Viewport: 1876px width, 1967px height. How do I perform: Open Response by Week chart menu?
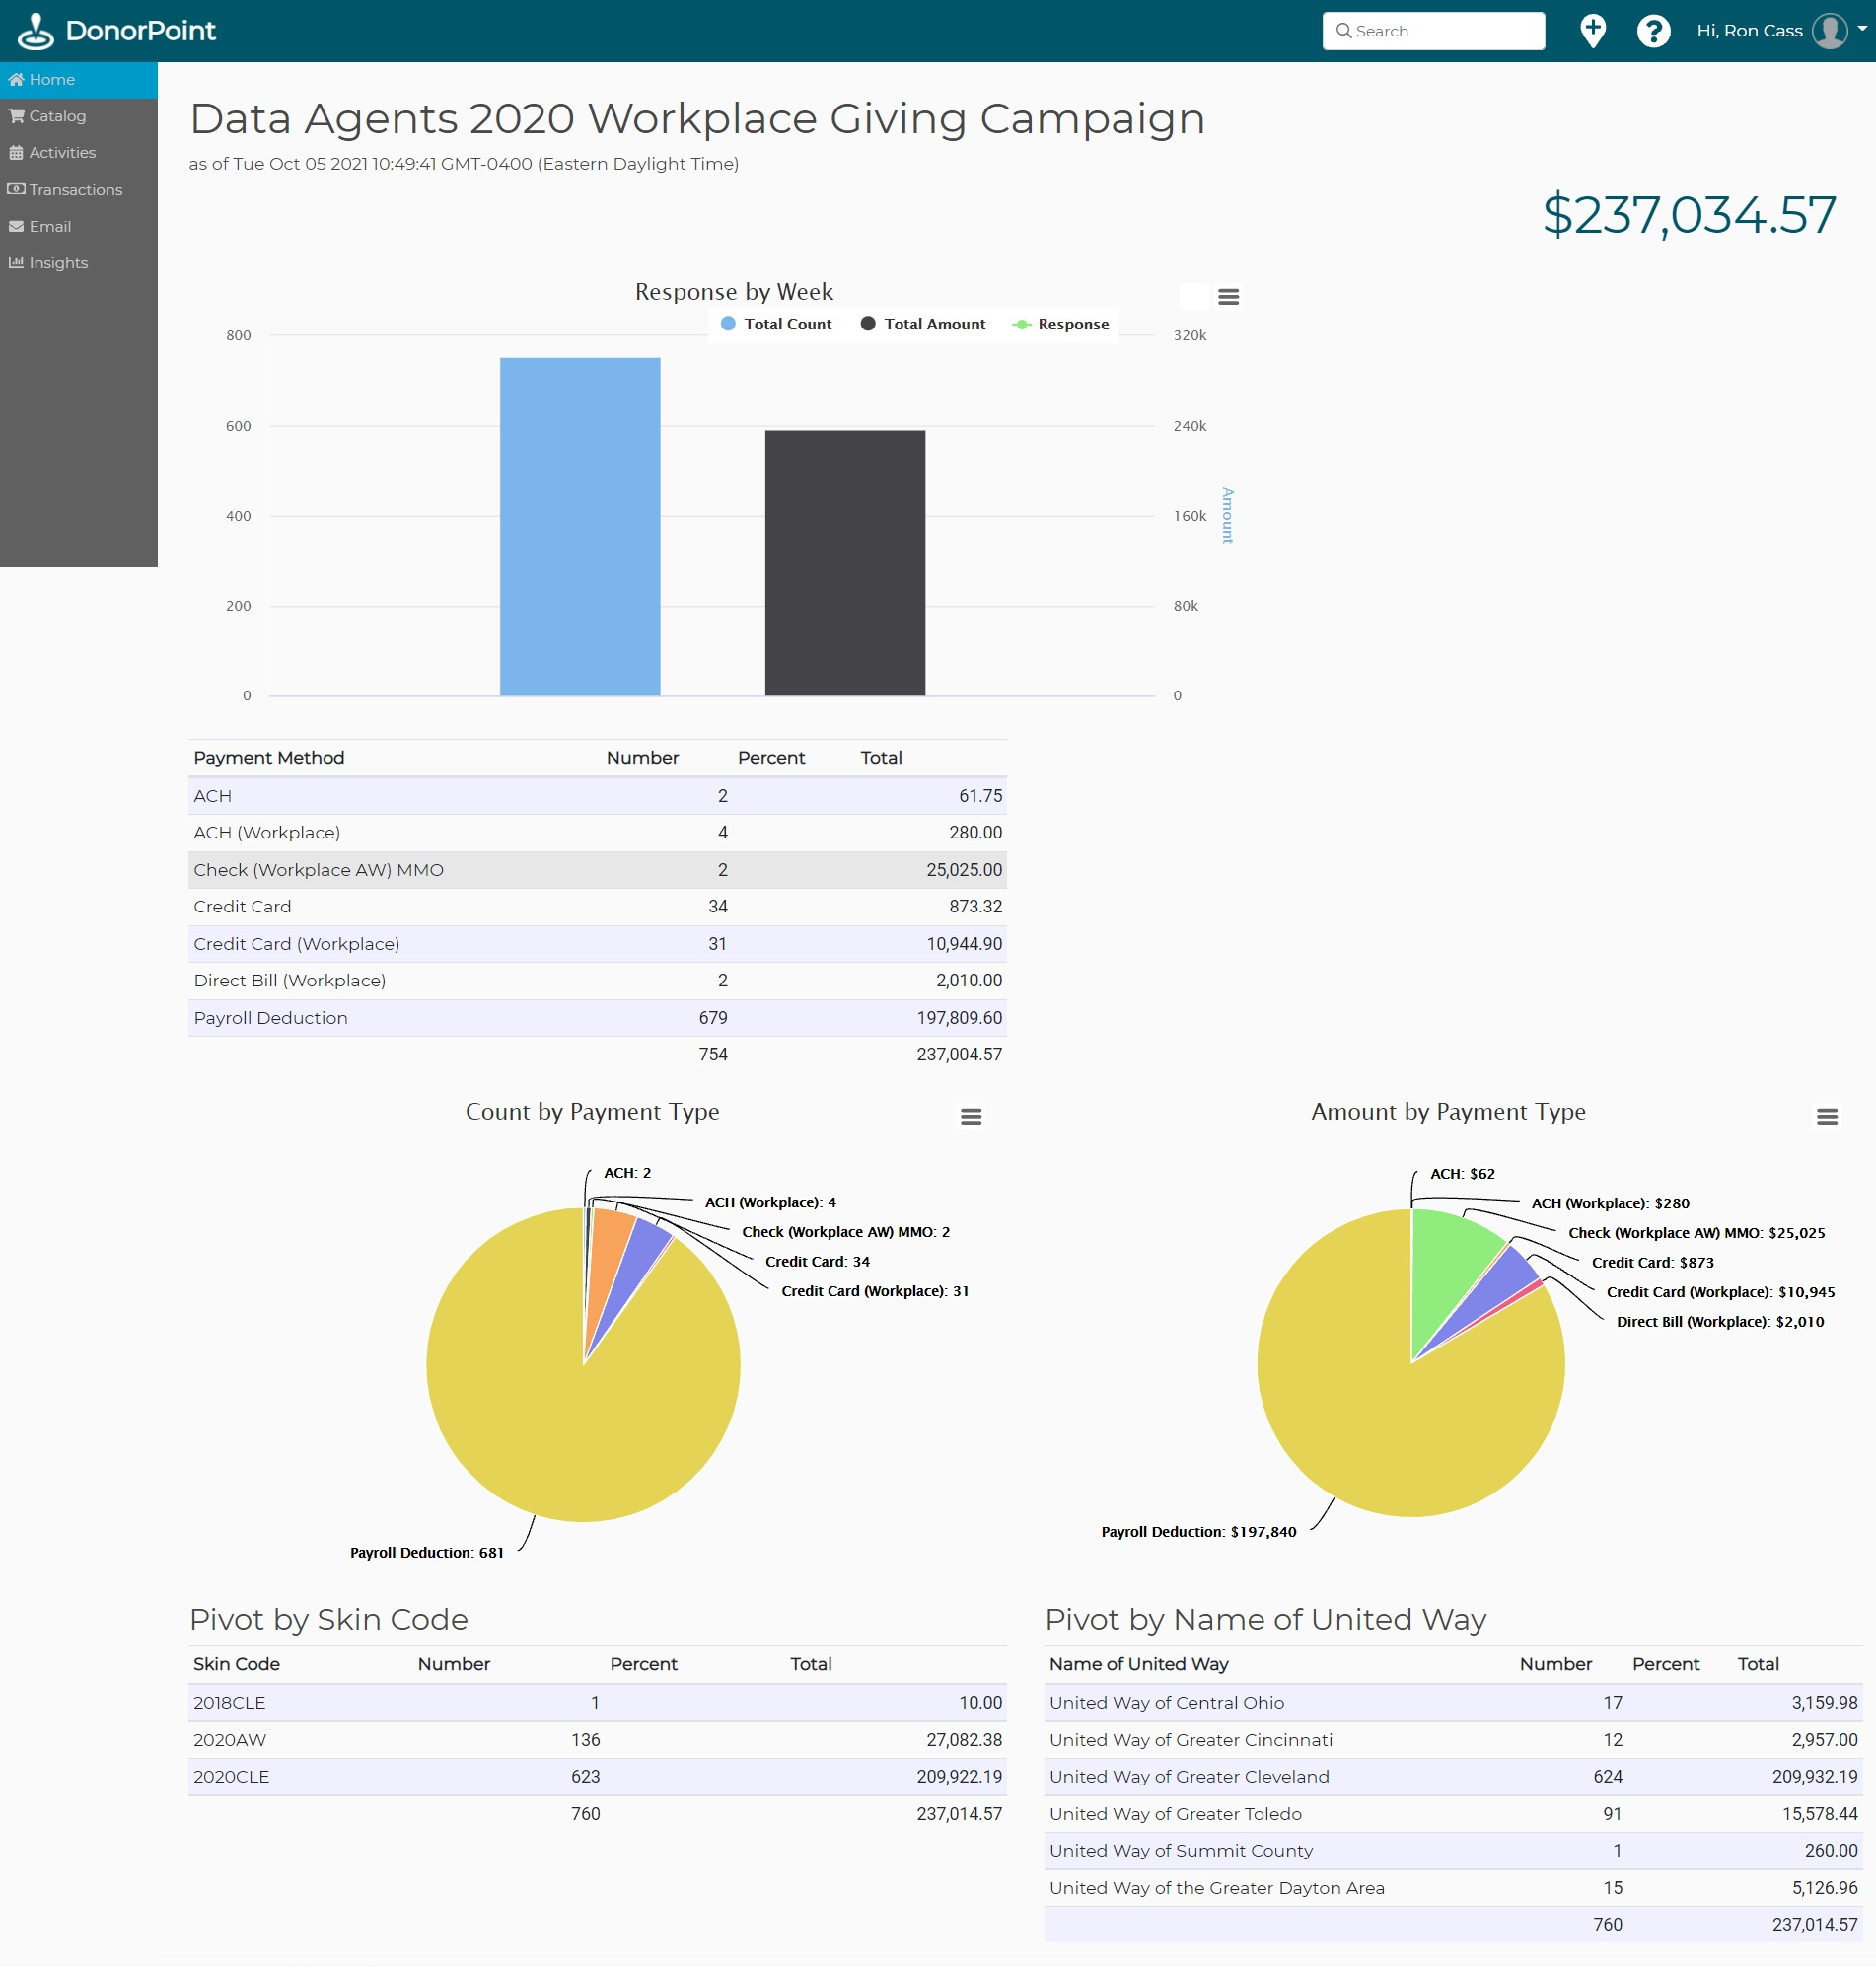tap(1228, 297)
